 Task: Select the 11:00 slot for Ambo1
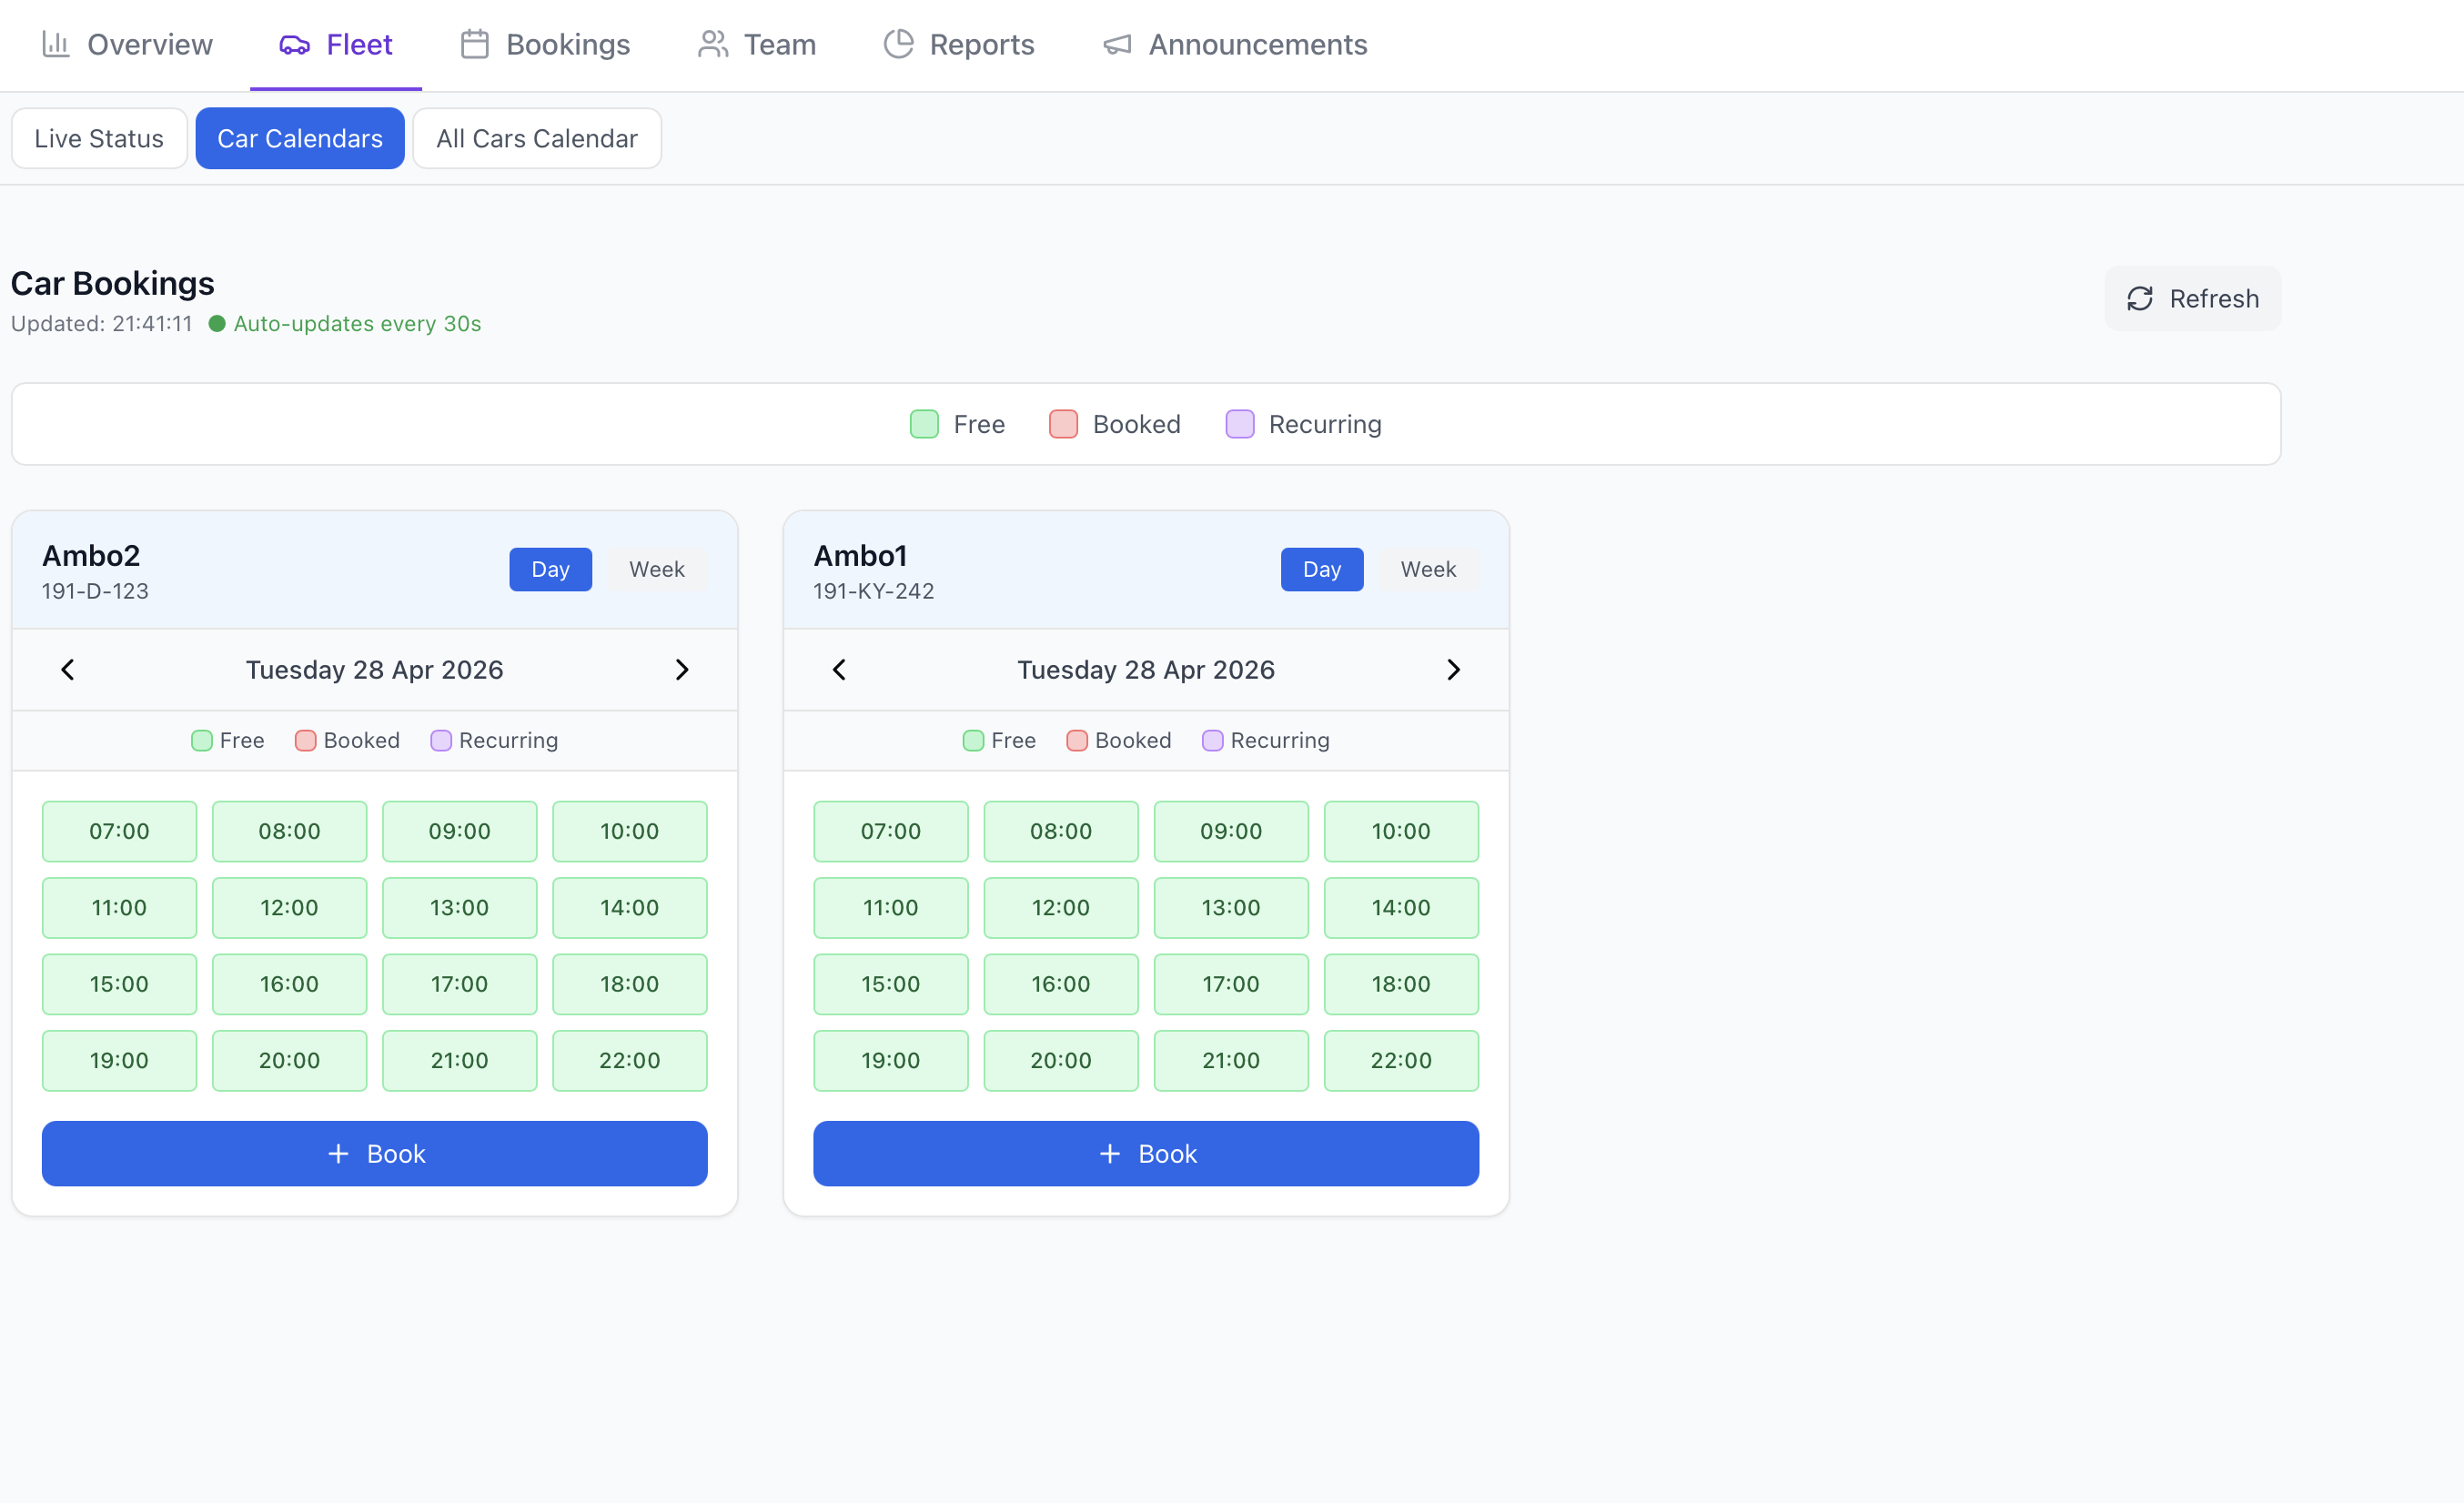tap(891, 908)
